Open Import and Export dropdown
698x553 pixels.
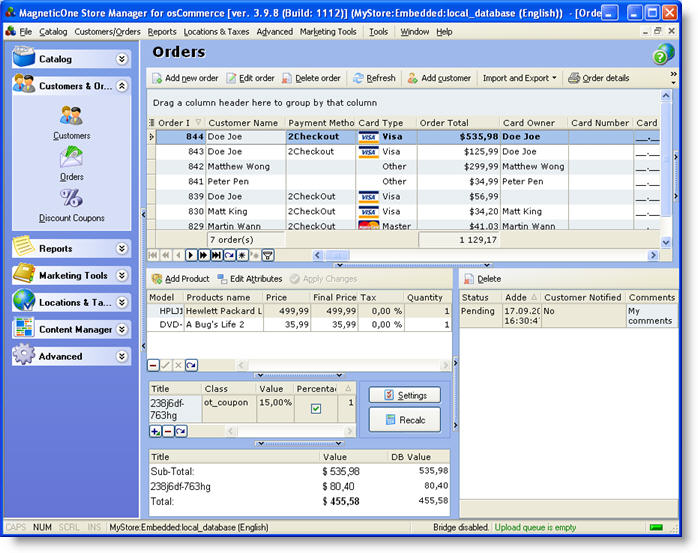point(519,78)
